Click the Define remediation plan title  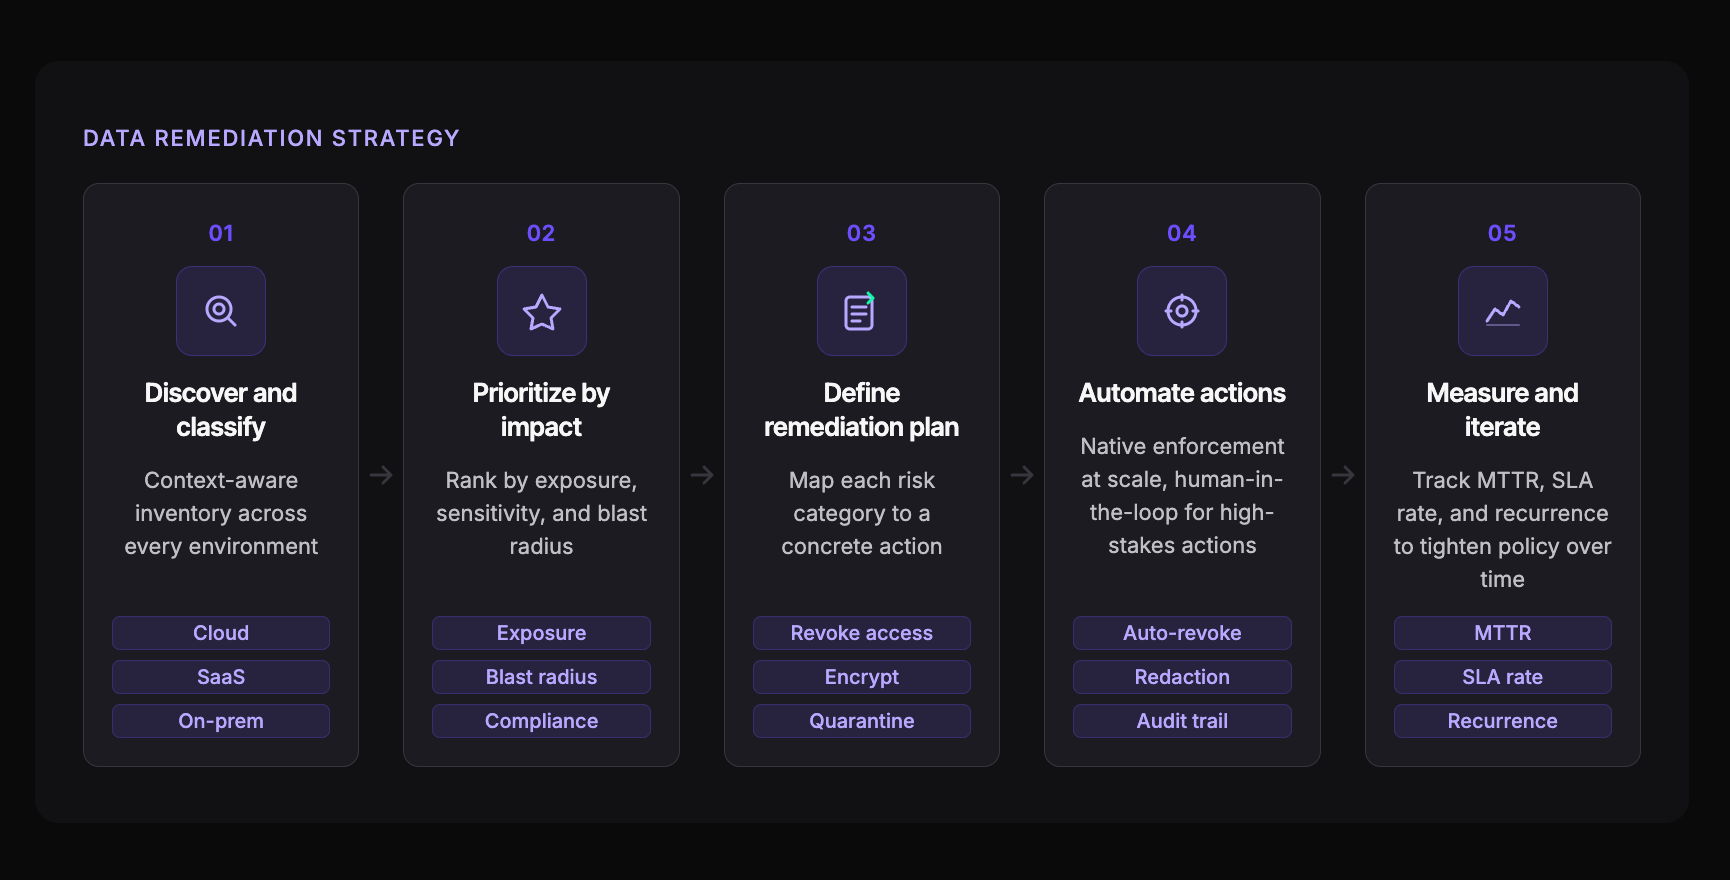click(862, 410)
